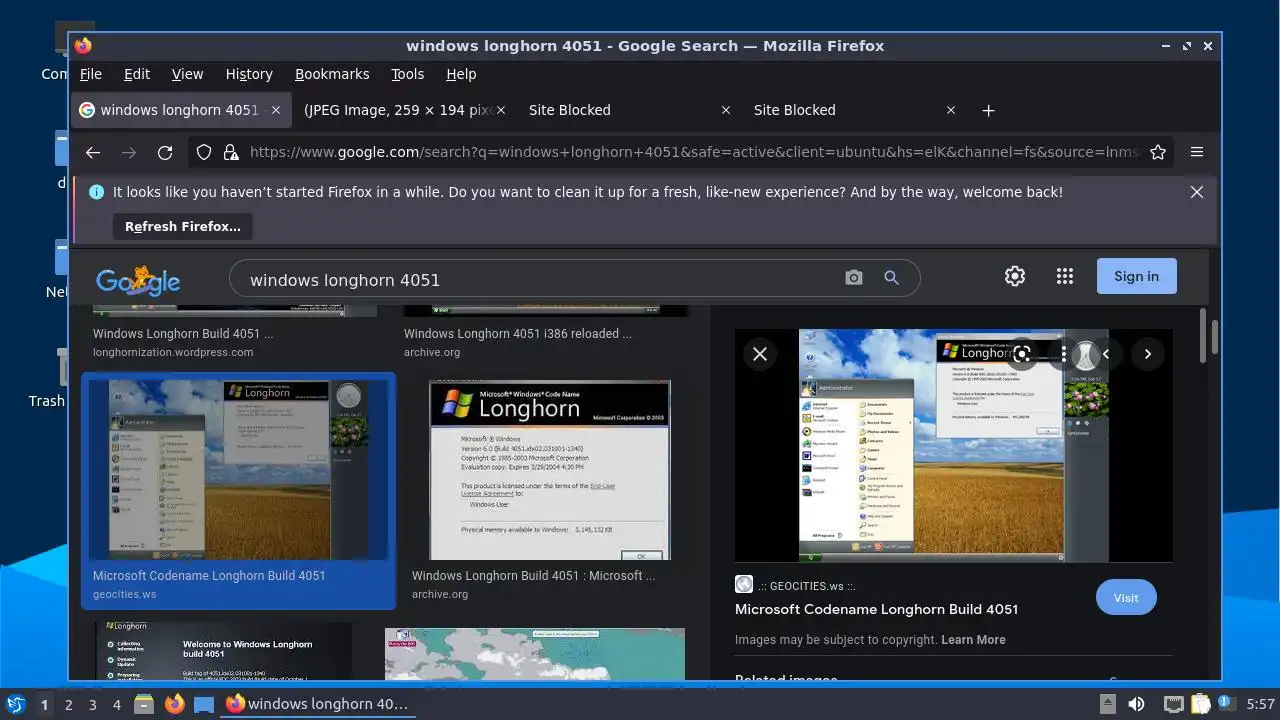Open 'Microsoft Codename Longhorn Build 4051' title link
This screenshot has height=720, width=1280.
tap(876, 609)
